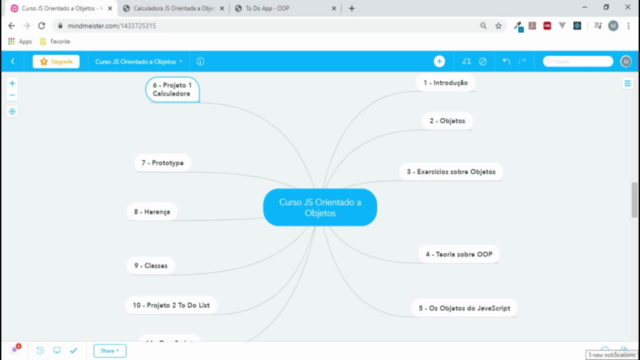Close the To Do App - OOP tab
The image size is (640, 360).
click(333, 8)
